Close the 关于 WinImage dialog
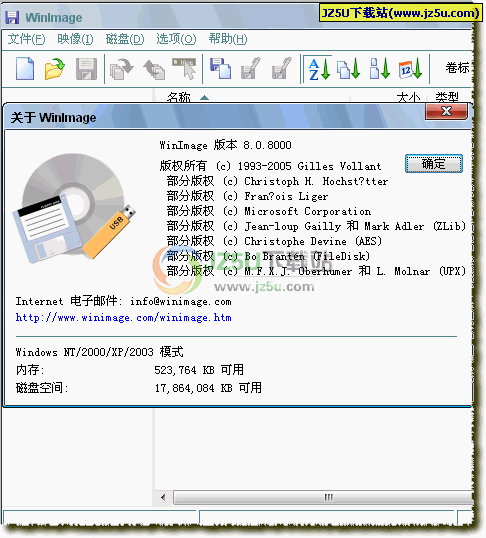 pos(446,111)
